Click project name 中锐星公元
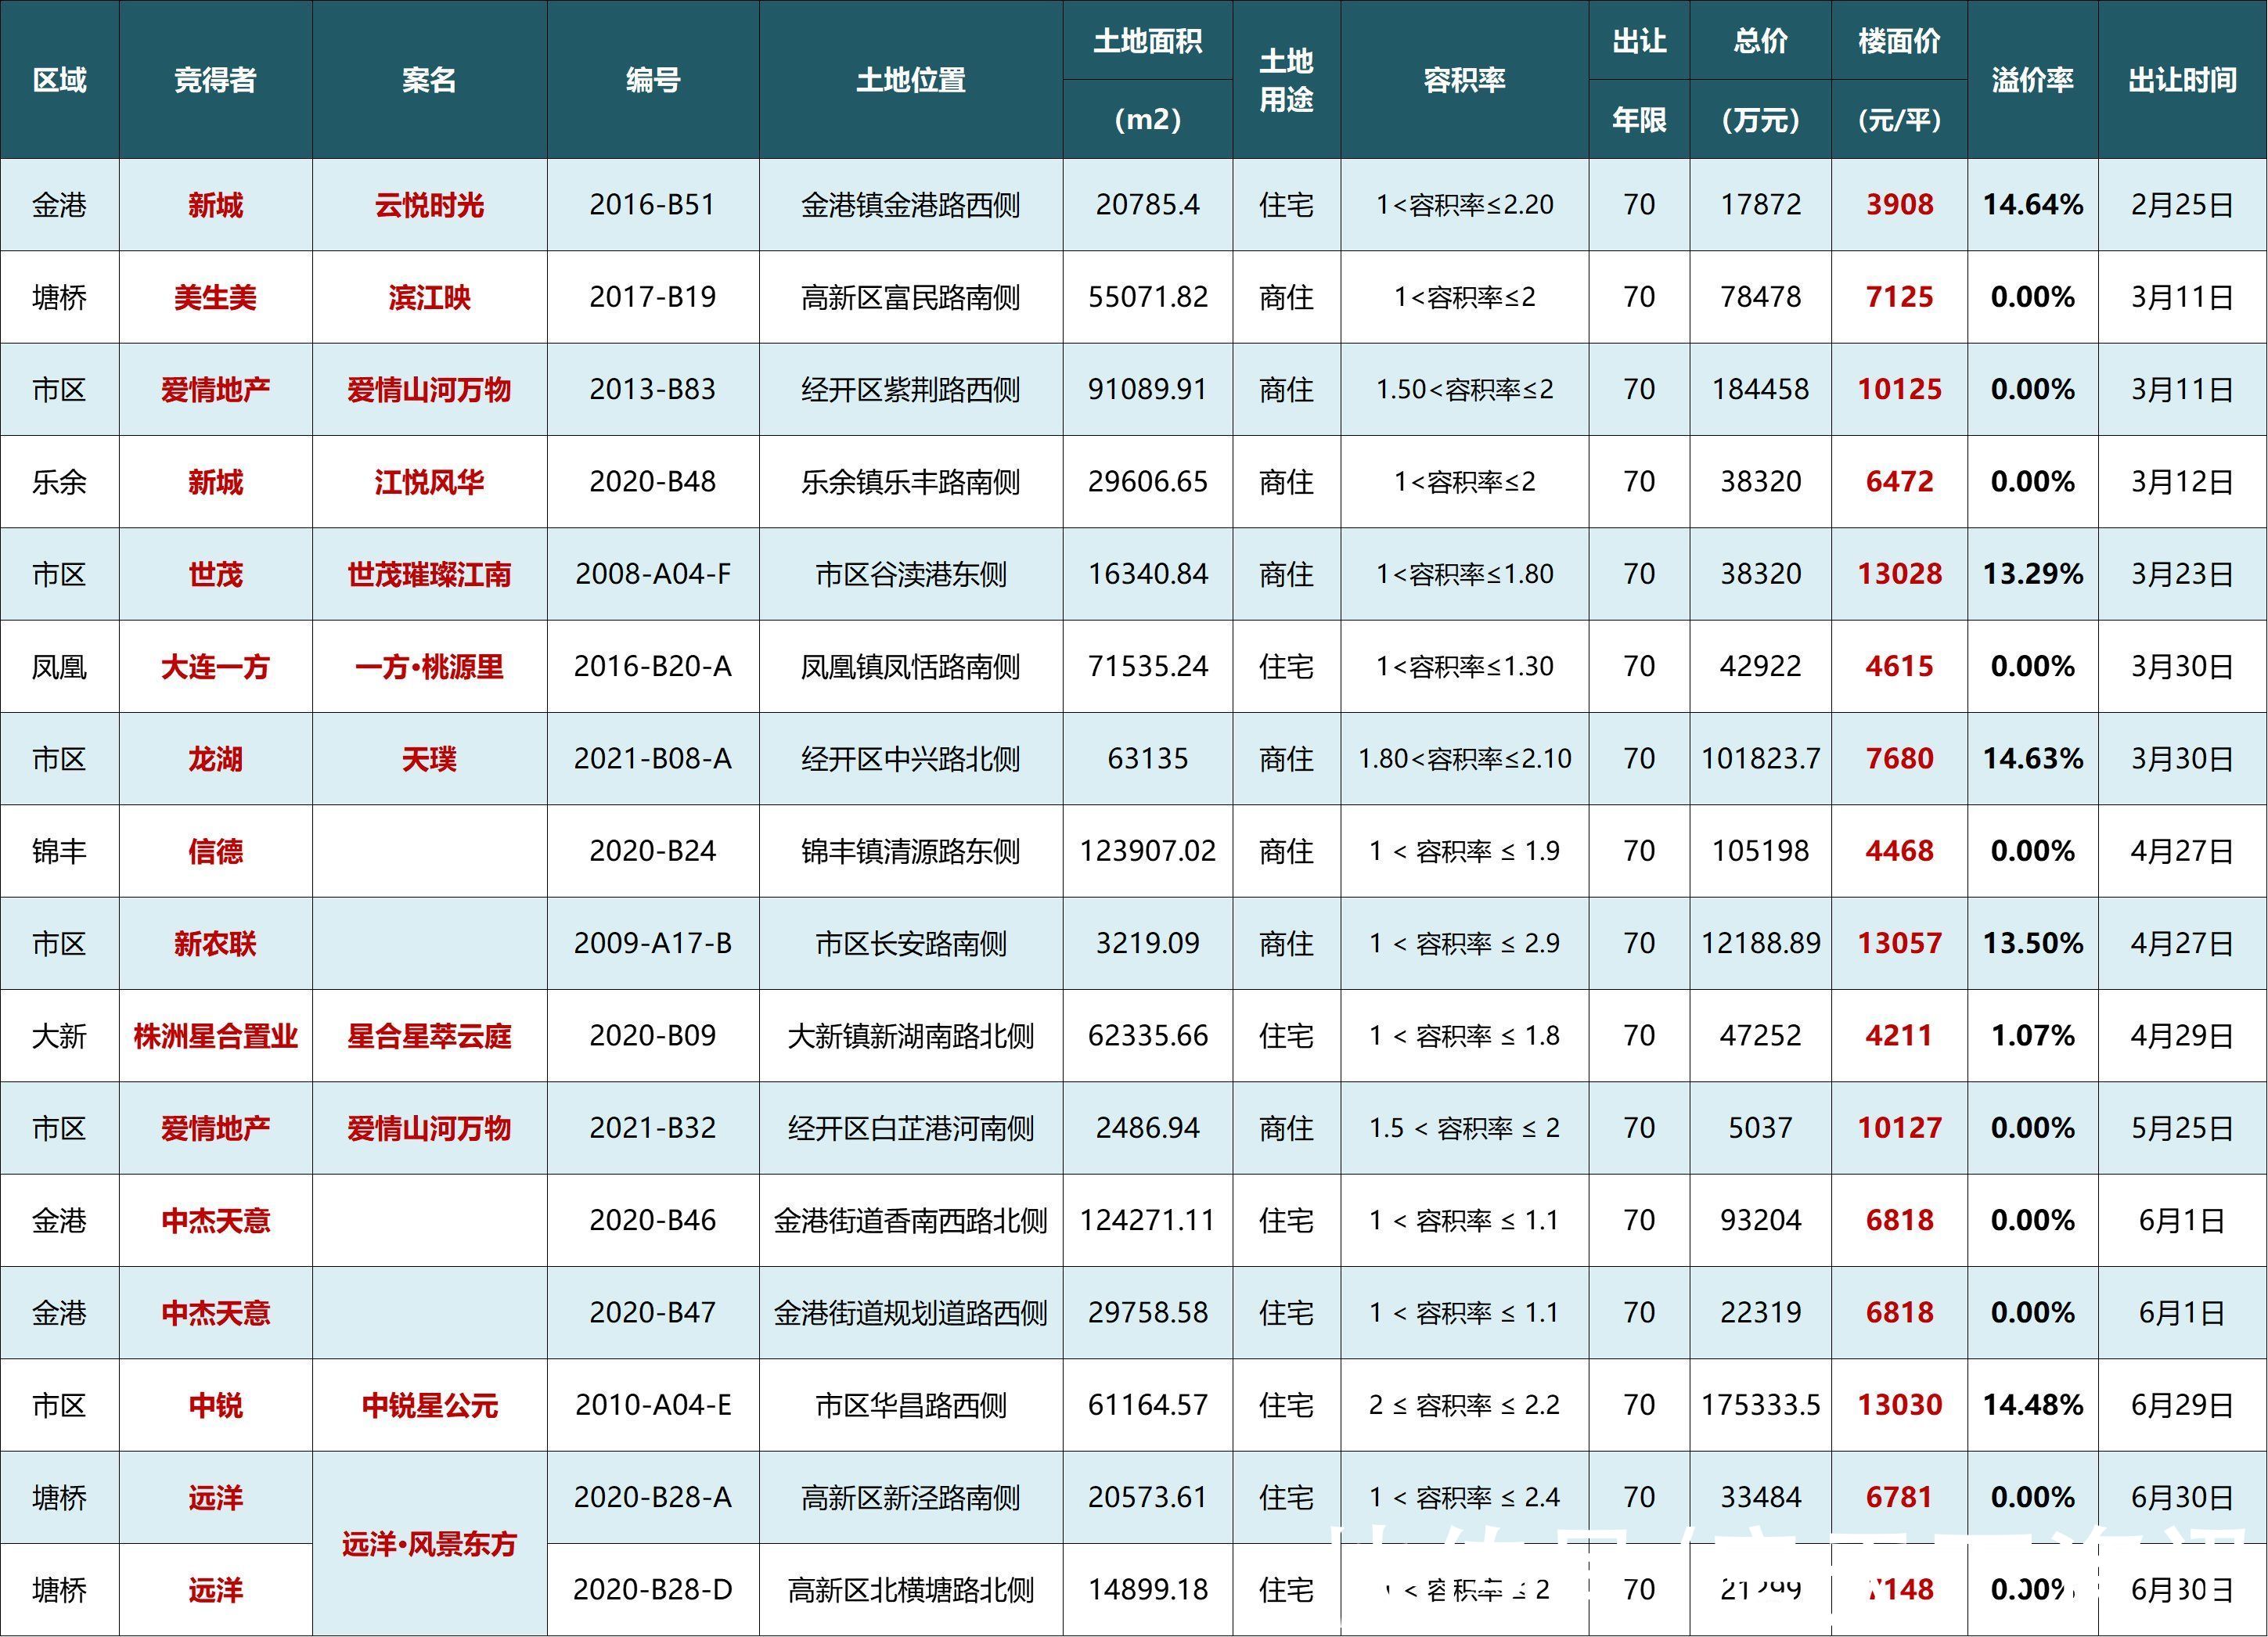Viewport: 2268px width, 1637px height. tap(429, 1405)
